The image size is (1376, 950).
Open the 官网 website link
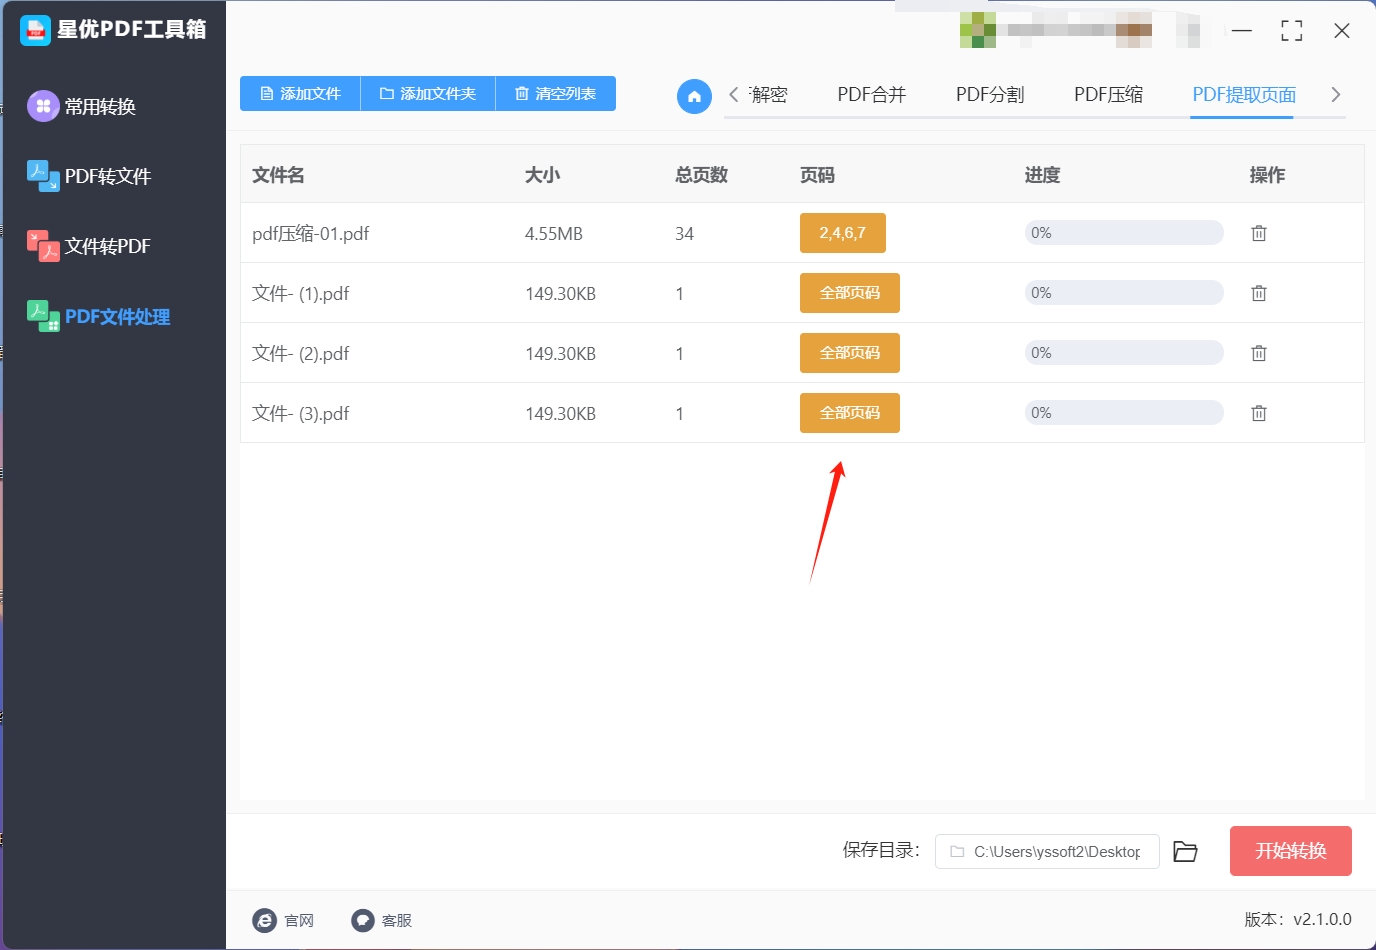(284, 920)
